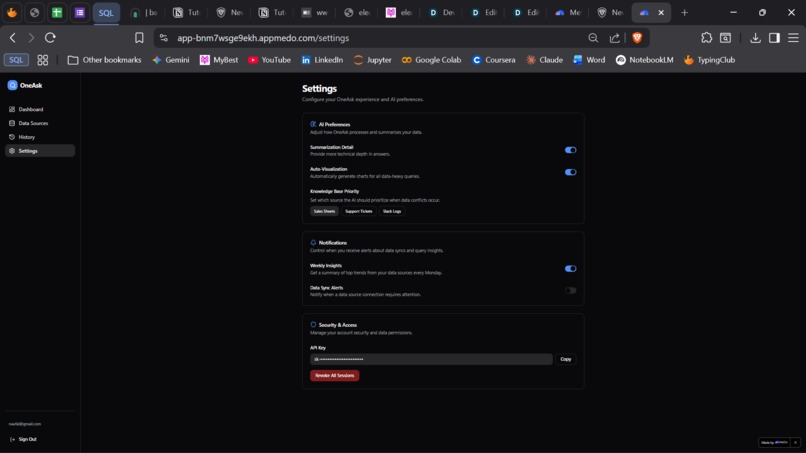Switch to the pinned SQL tab
806x453 pixels.
pos(106,12)
